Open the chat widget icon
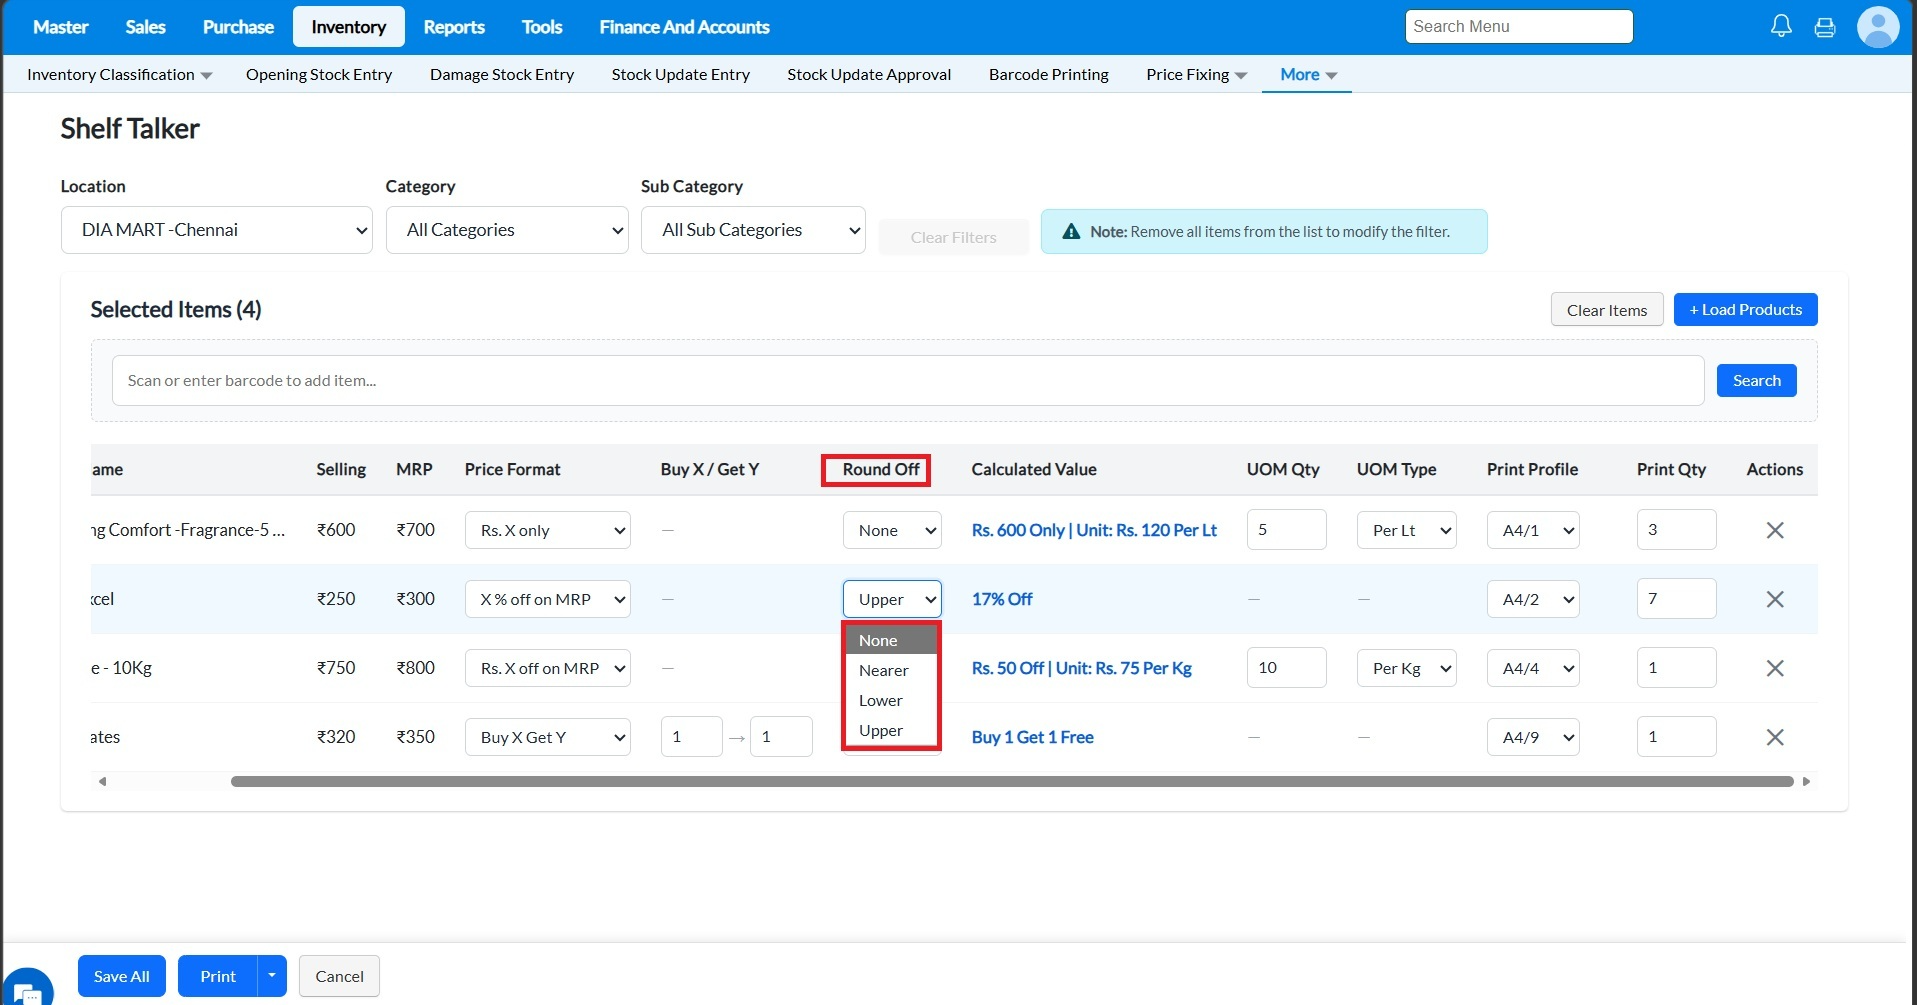The image size is (1917, 1005). pyautogui.click(x=27, y=990)
